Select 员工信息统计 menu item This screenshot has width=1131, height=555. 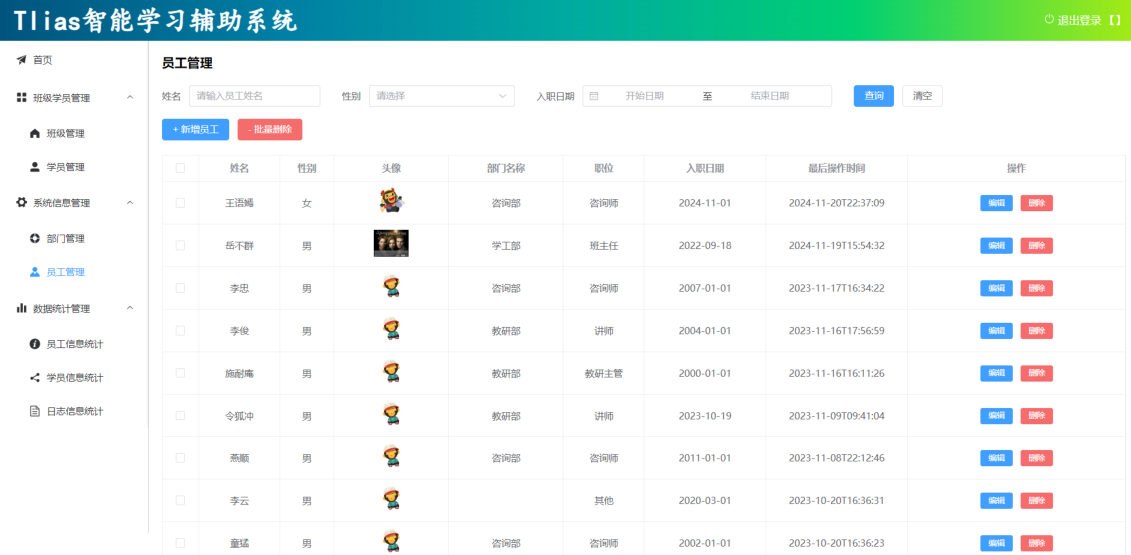tap(74, 344)
